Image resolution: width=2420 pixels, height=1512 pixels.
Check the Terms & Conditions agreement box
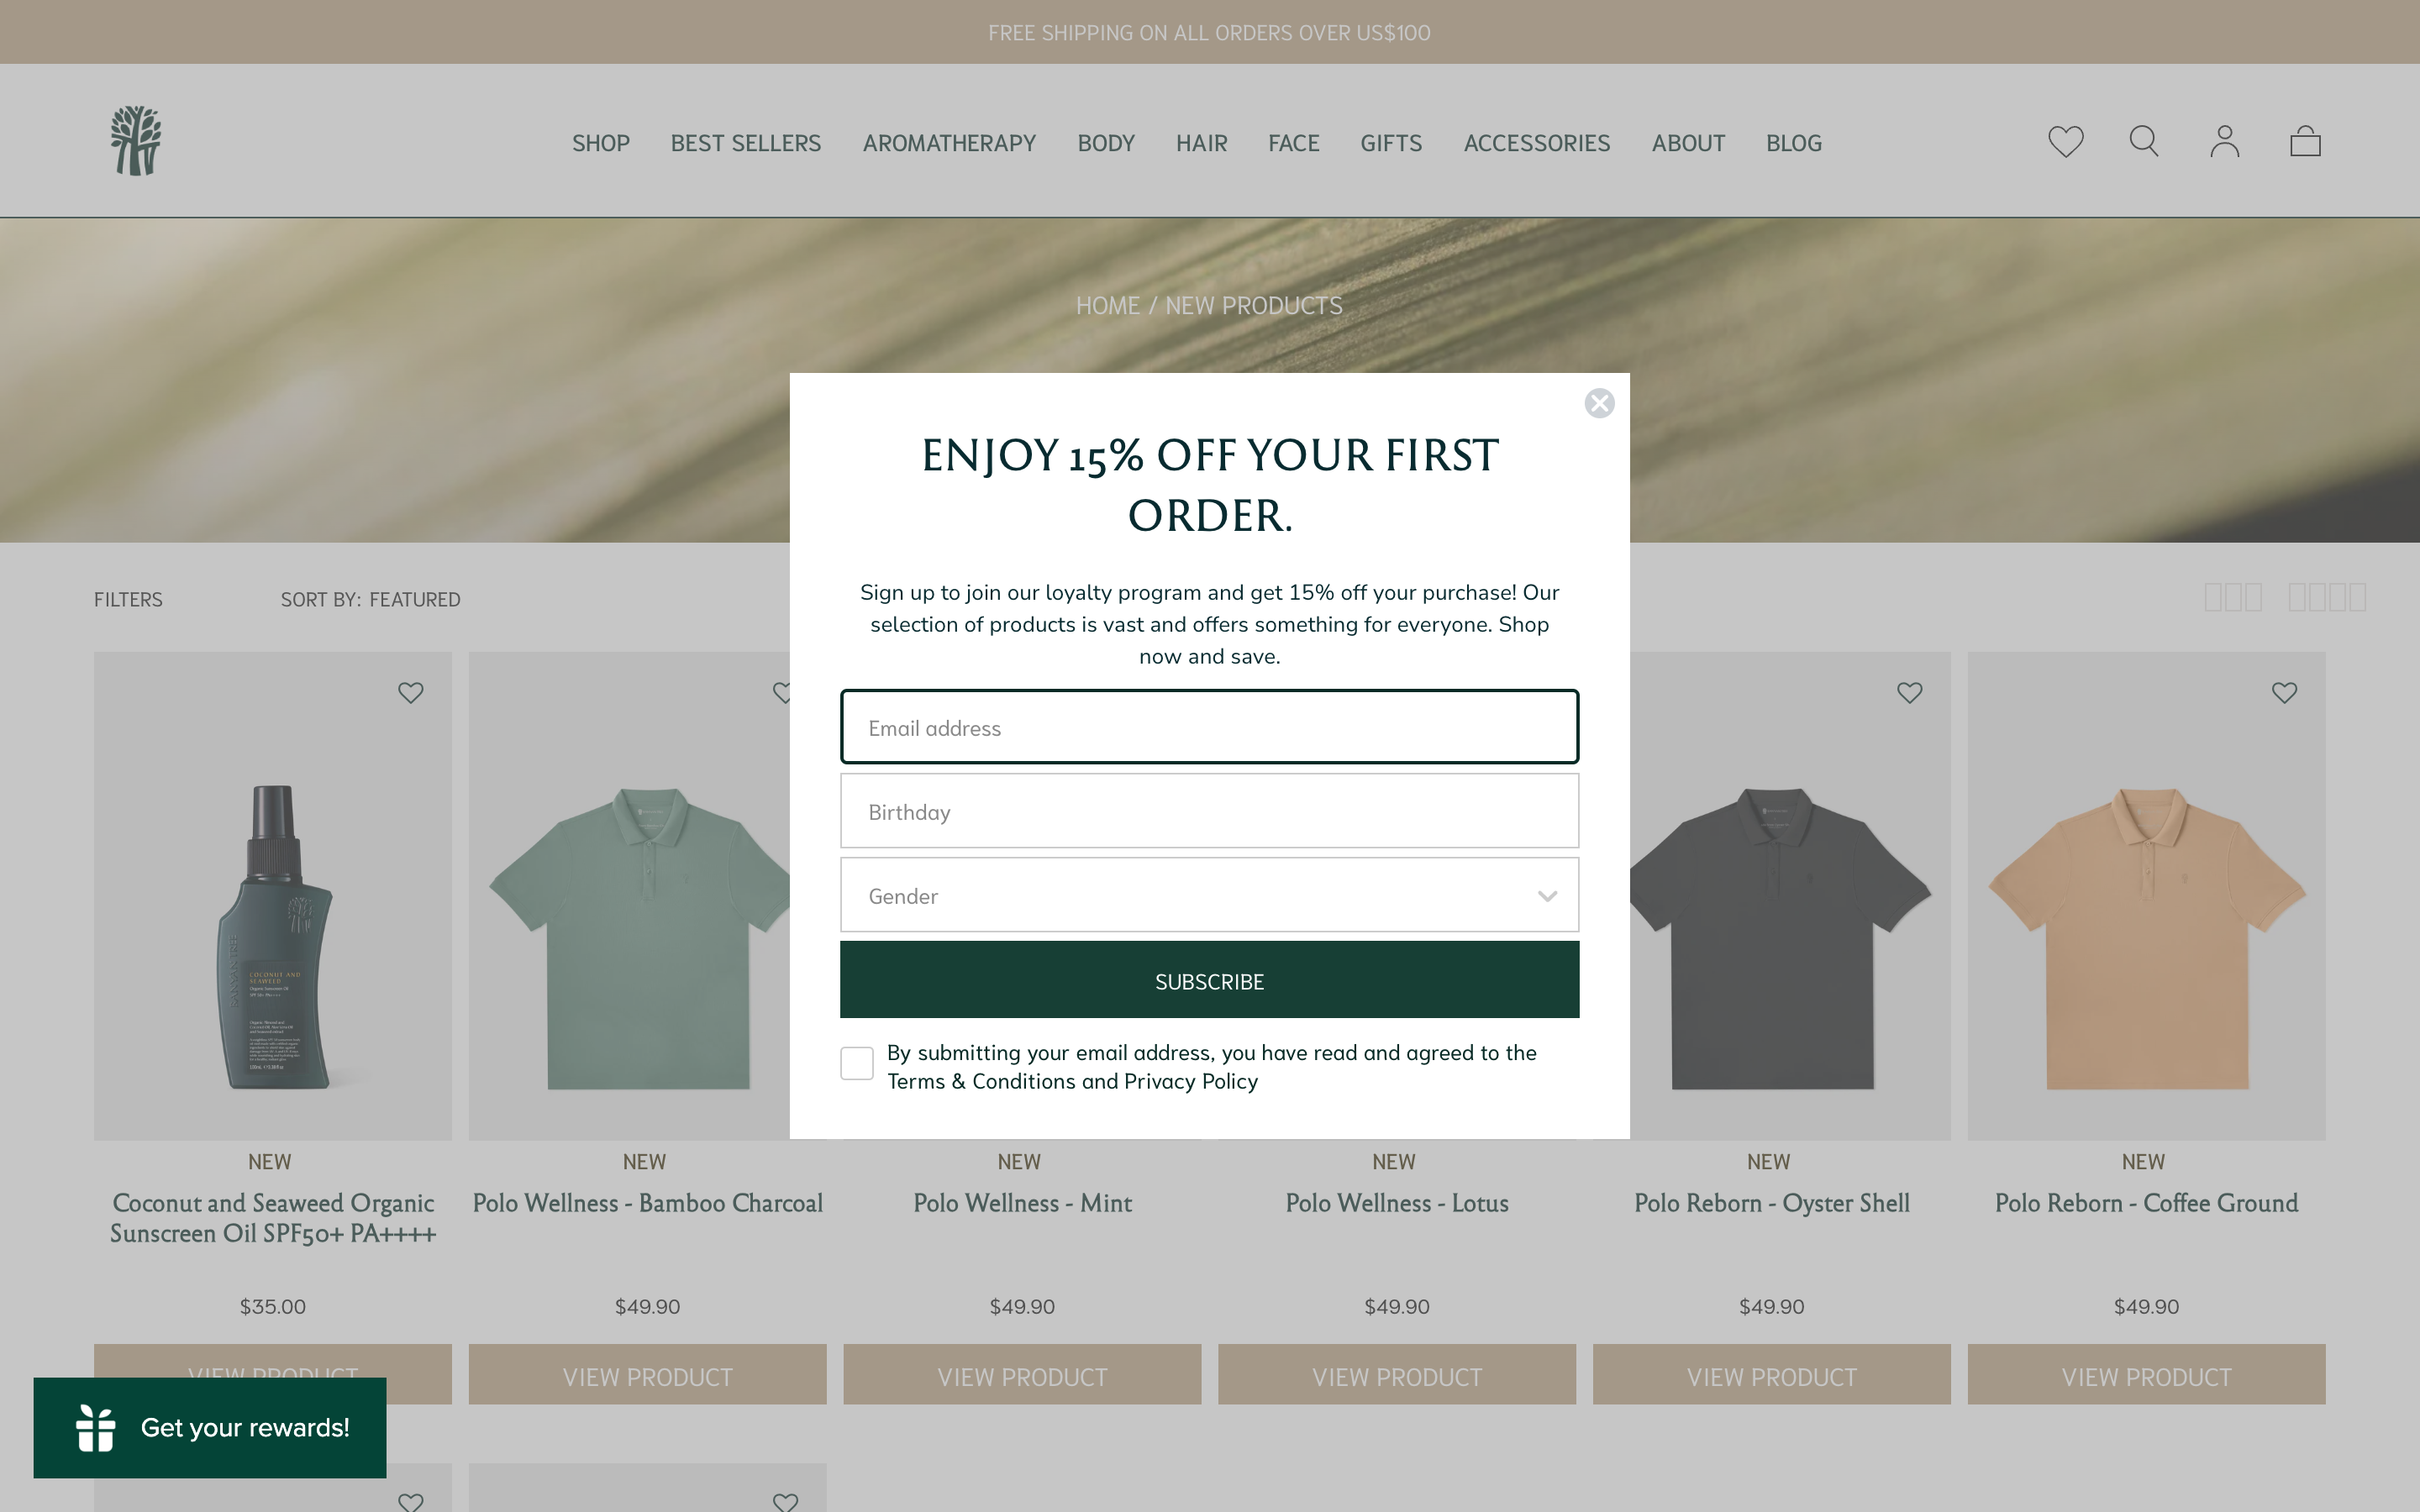pyautogui.click(x=857, y=1063)
